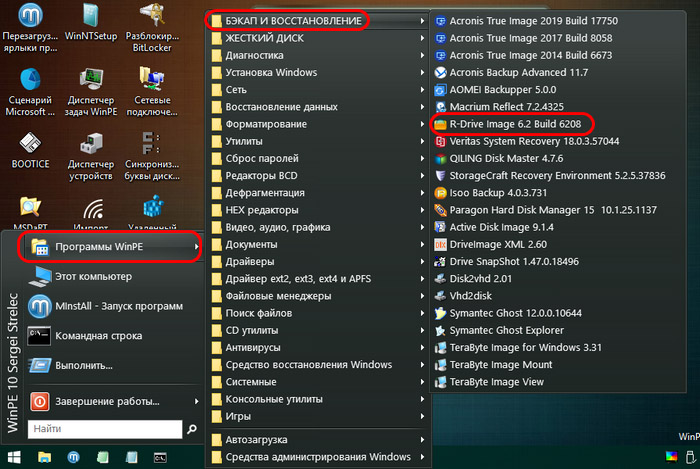
Task: Open Диспетчер устройств desktop icon
Action: [x=91, y=157]
